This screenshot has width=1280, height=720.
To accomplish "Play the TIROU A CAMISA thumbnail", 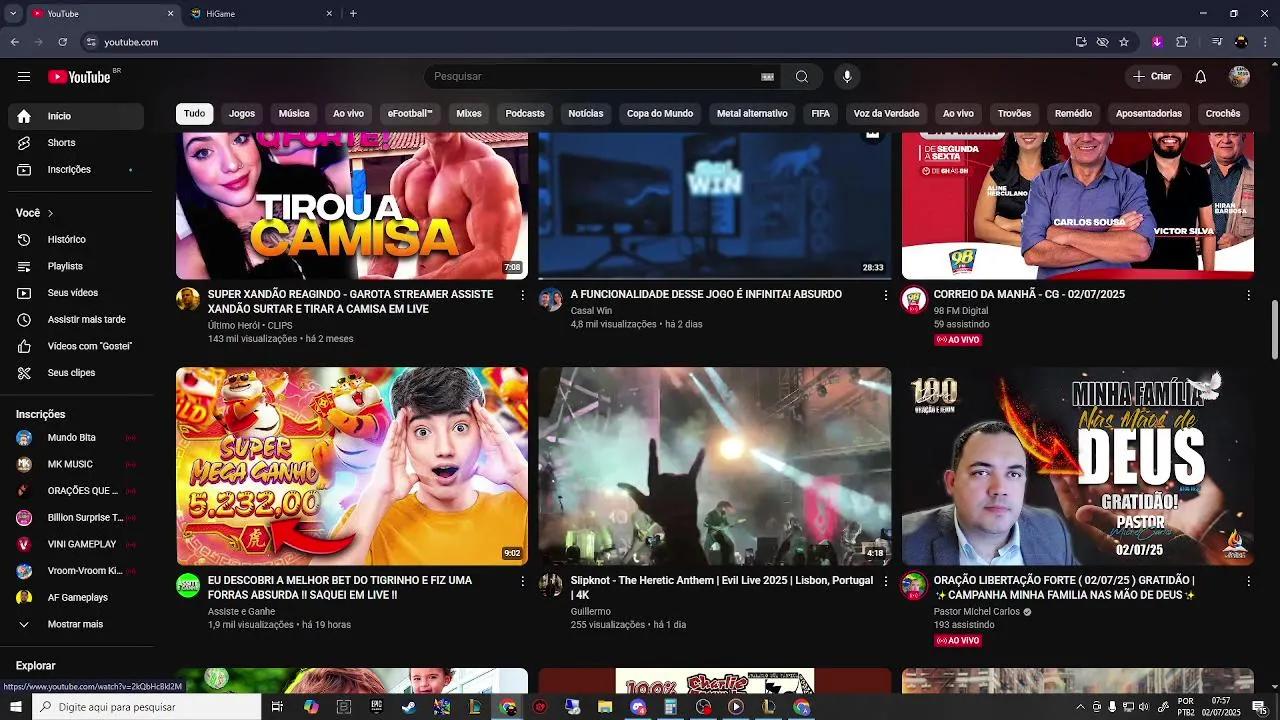I will pyautogui.click(x=352, y=205).
